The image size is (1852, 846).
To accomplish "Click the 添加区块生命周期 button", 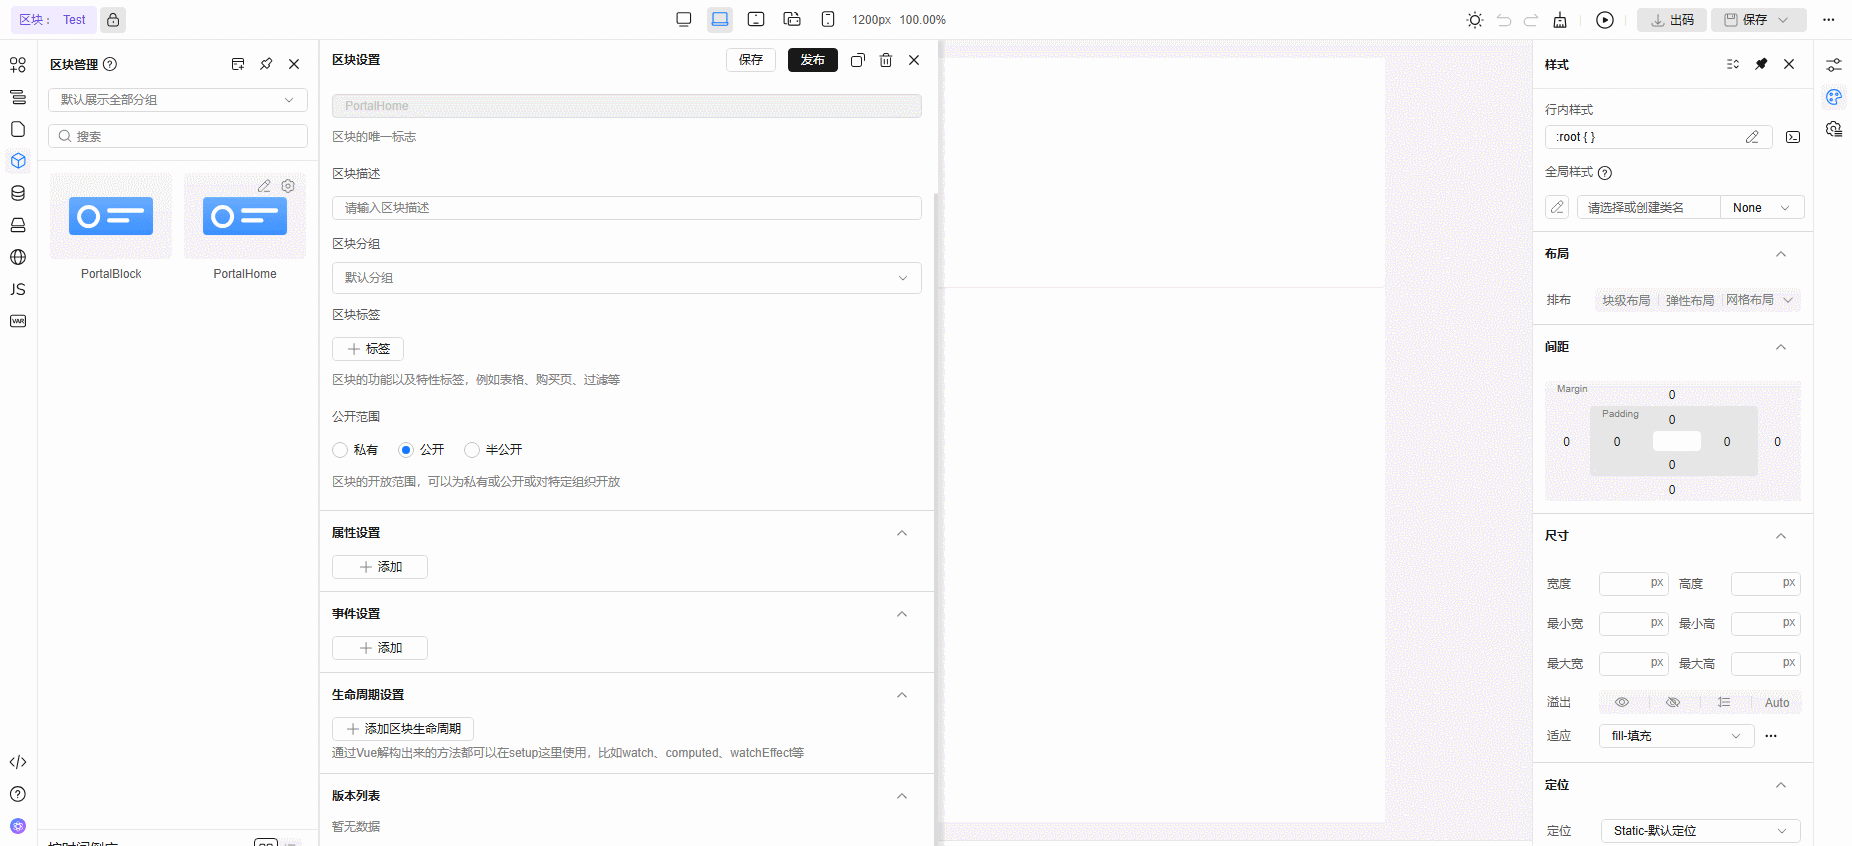I will pyautogui.click(x=403, y=729).
